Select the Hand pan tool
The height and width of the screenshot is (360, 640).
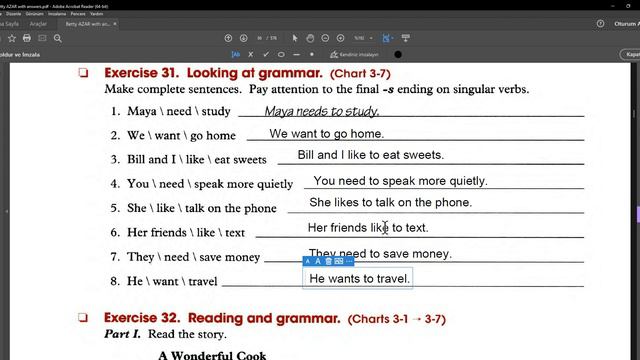coord(310,38)
